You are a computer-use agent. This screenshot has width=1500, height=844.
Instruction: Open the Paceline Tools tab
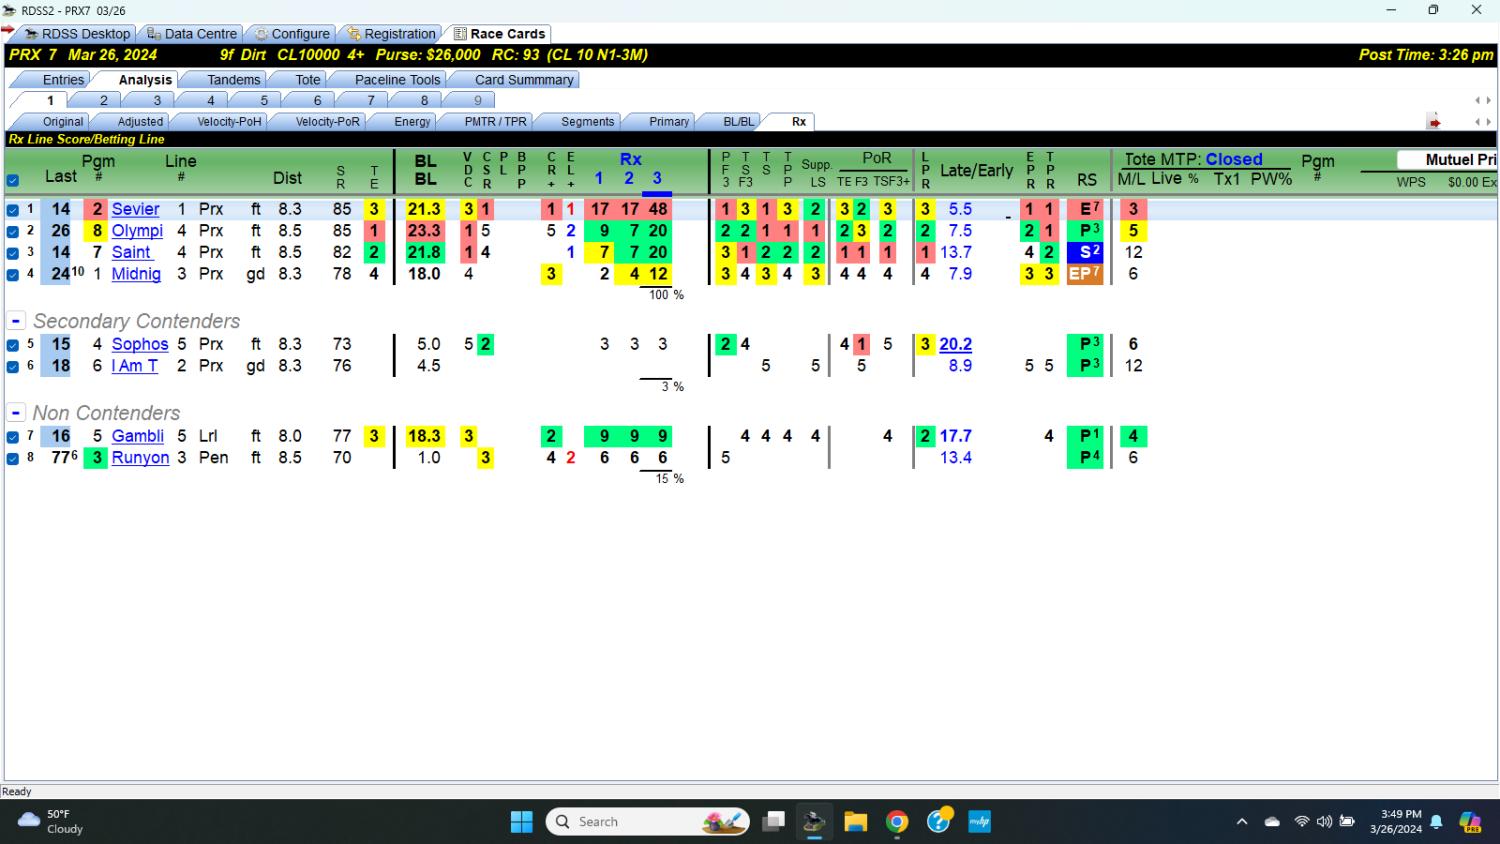(x=397, y=80)
